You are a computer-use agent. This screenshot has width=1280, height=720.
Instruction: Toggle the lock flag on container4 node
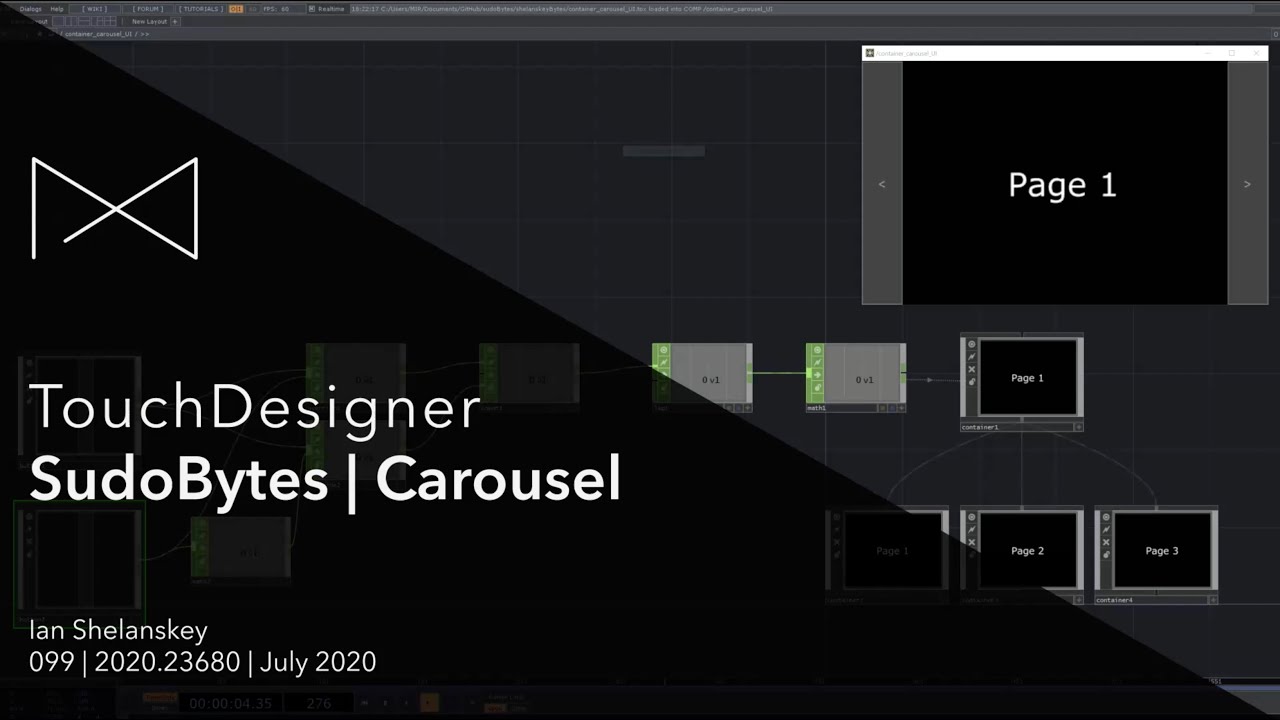coord(1106,554)
